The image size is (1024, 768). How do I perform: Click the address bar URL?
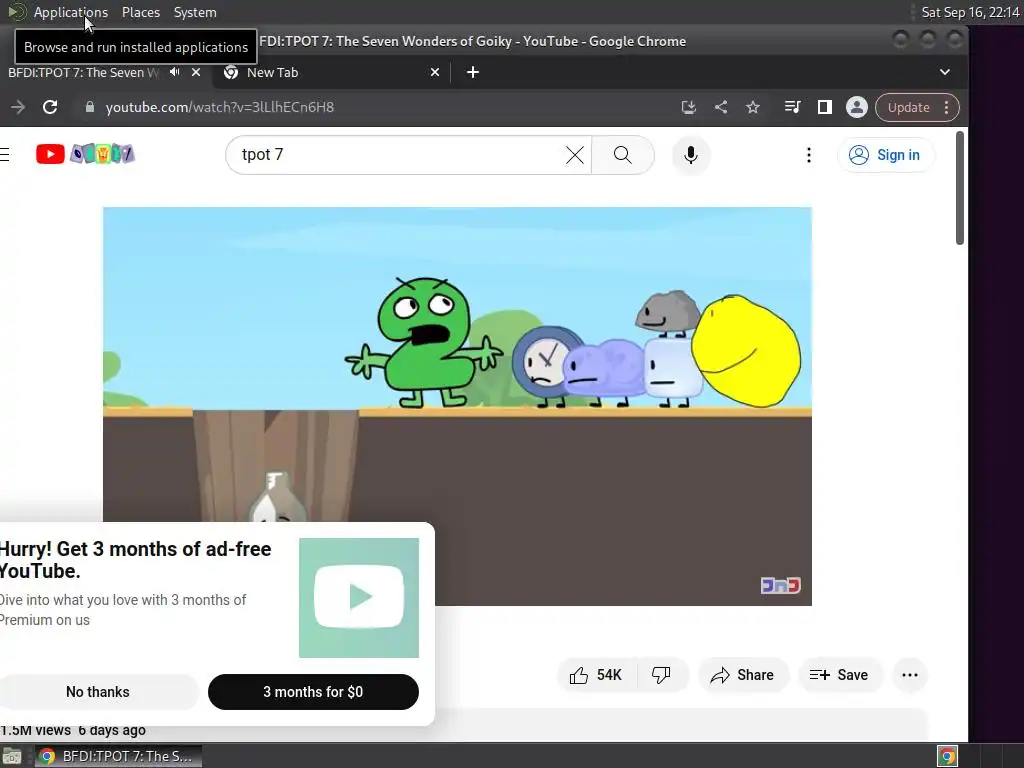pyautogui.click(x=219, y=107)
